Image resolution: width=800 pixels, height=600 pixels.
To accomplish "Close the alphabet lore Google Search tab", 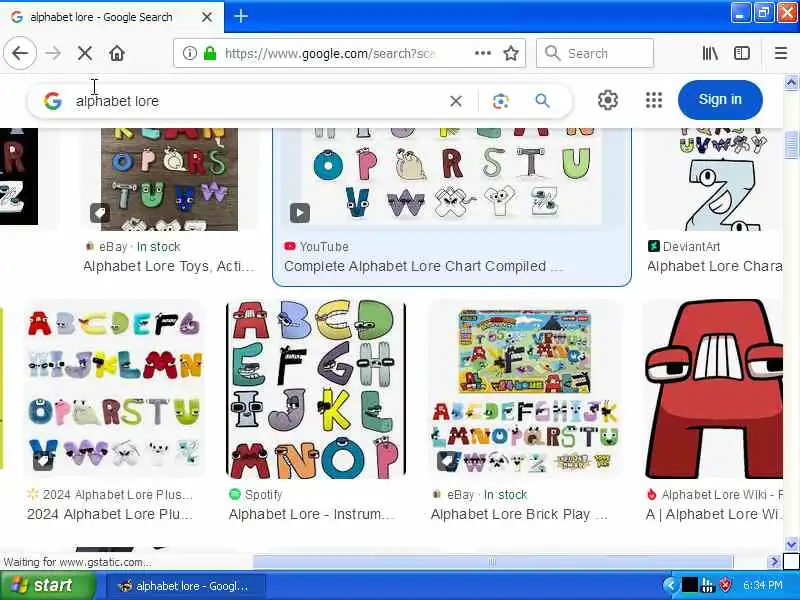I will click(x=207, y=17).
